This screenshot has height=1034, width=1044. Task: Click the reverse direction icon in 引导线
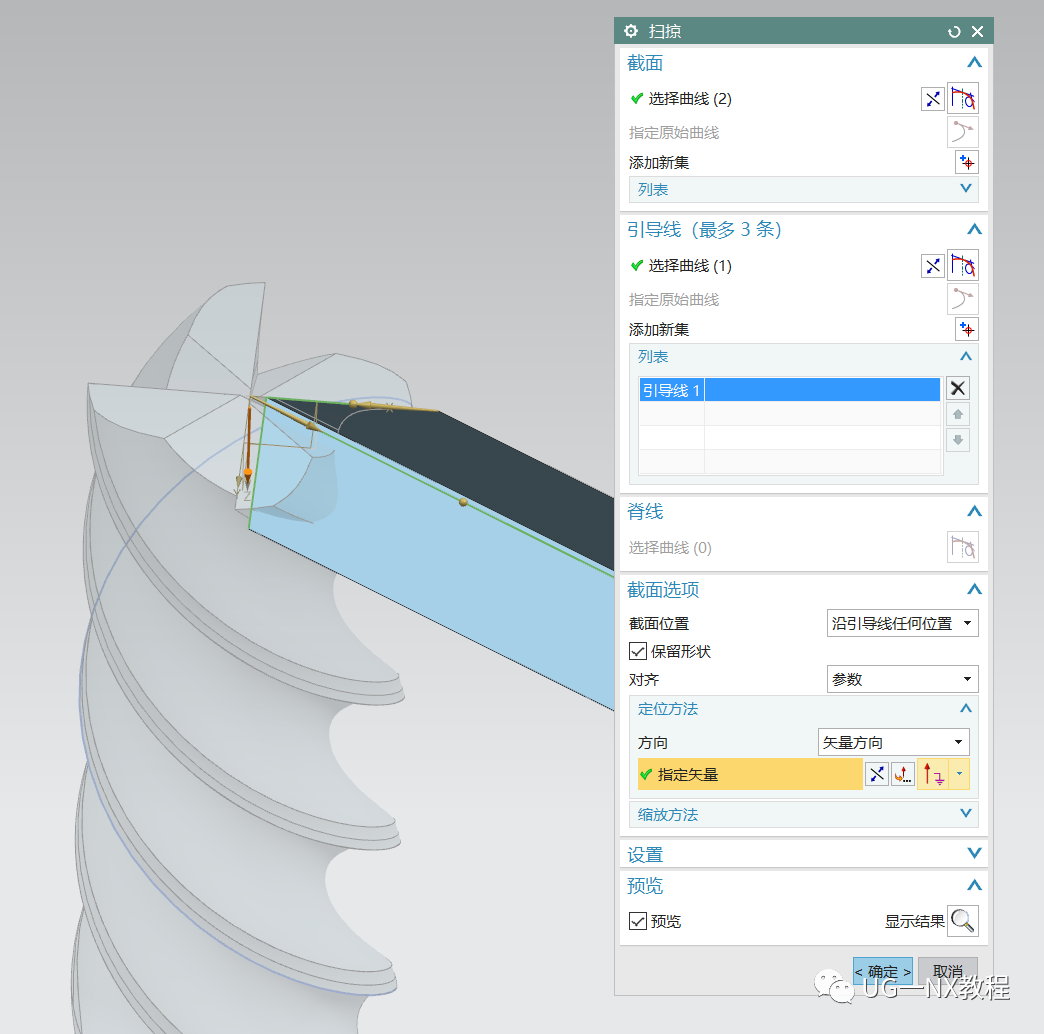click(933, 266)
